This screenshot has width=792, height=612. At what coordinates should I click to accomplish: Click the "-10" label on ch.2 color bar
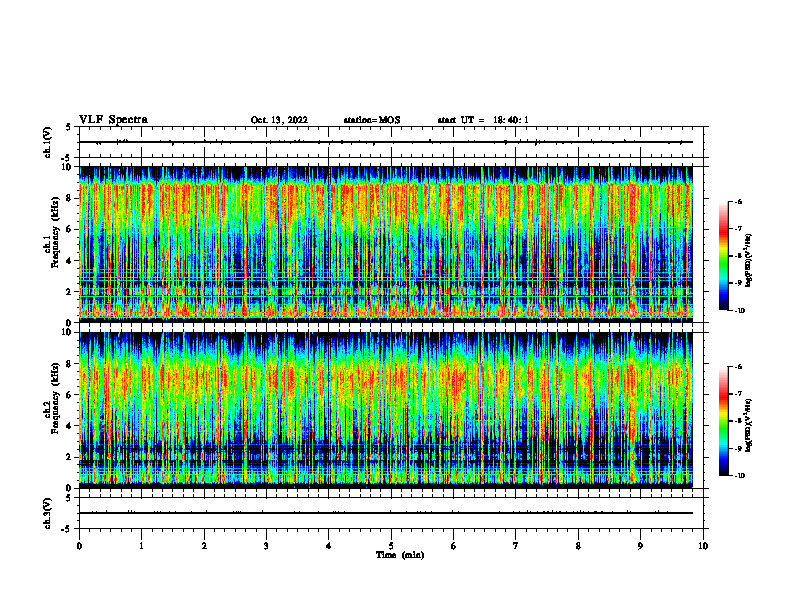pos(739,476)
